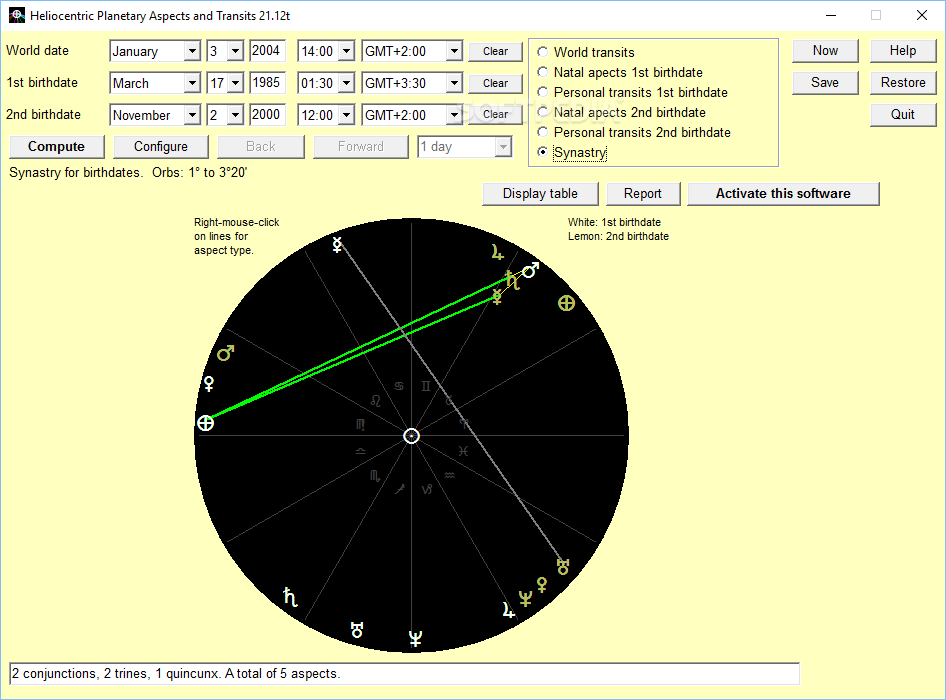Click the white Venus glyph on the chart
The image size is (946, 700).
(x=209, y=384)
